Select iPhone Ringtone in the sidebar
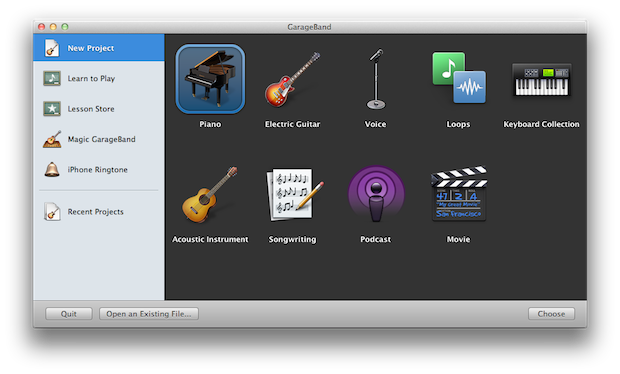The height and width of the screenshot is (374, 620). pyautogui.click(x=99, y=170)
